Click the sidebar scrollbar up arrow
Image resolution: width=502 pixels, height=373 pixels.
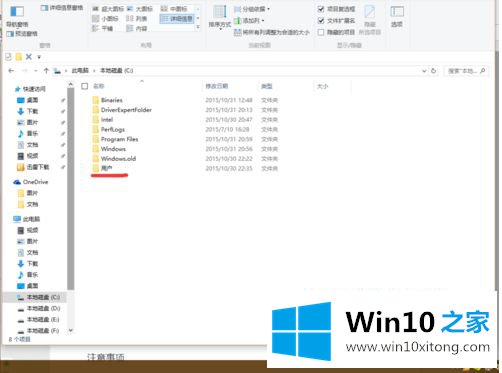(70, 85)
